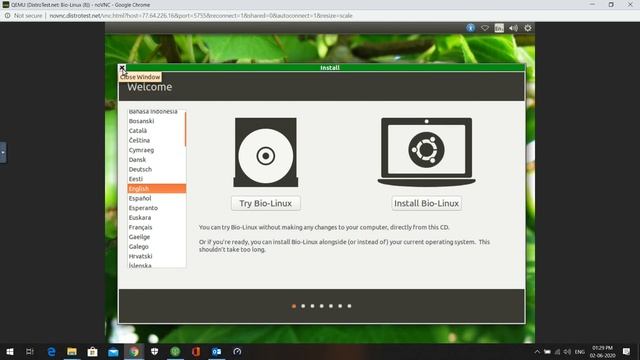Select Euskara language
The height and width of the screenshot is (360, 640).
[156, 218]
